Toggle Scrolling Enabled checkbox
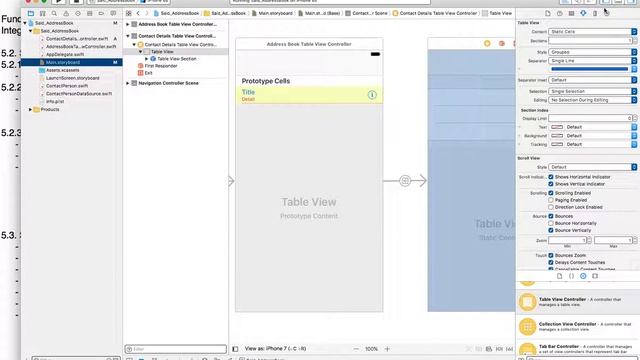This screenshot has height=360, width=640. pos(551,193)
